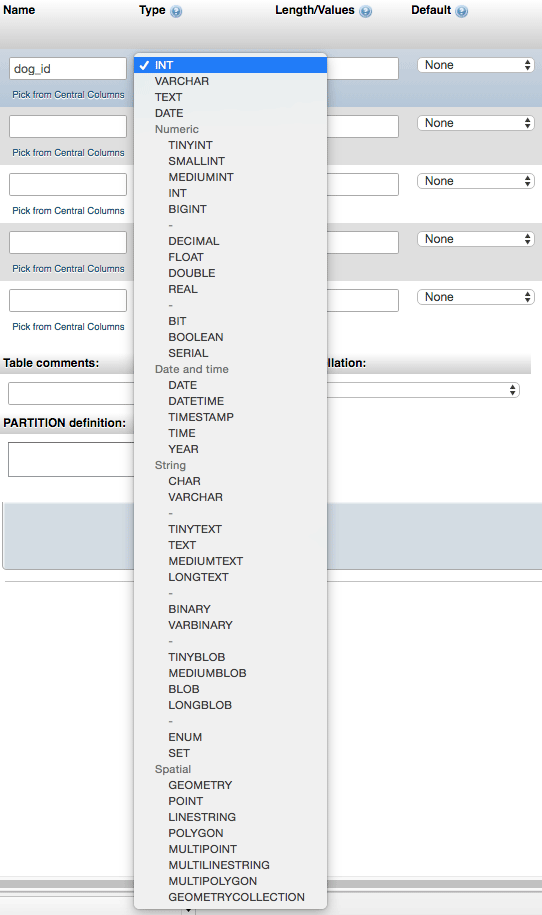Click the dog_id name input field
Image resolution: width=542 pixels, height=915 pixels.
pyautogui.click(x=68, y=69)
